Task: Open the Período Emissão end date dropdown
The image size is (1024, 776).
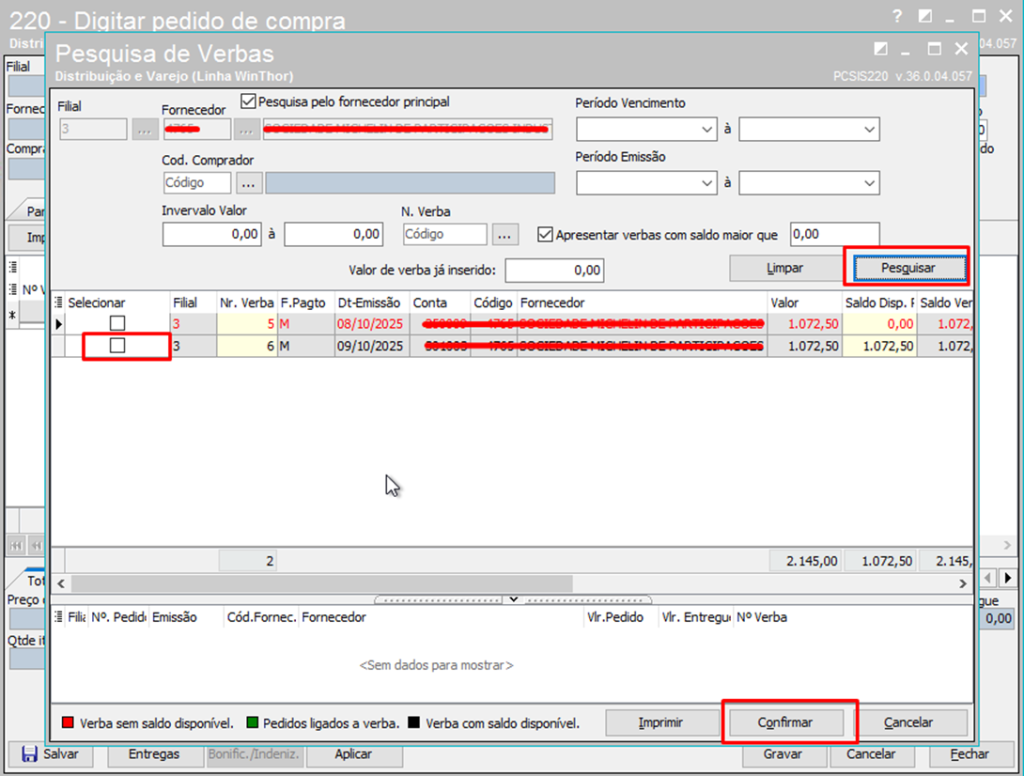Action: tap(869, 183)
